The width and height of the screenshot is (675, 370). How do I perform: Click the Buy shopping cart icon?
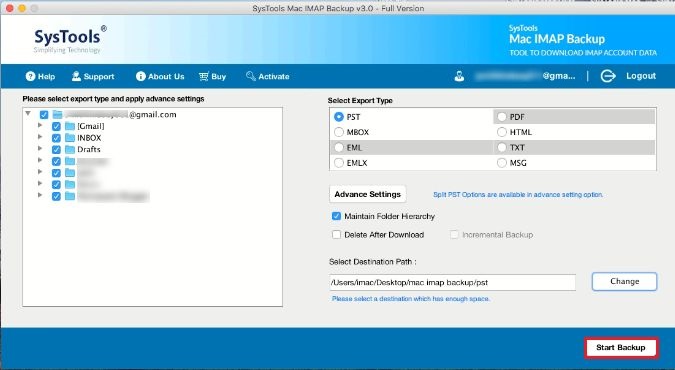[204, 76]
